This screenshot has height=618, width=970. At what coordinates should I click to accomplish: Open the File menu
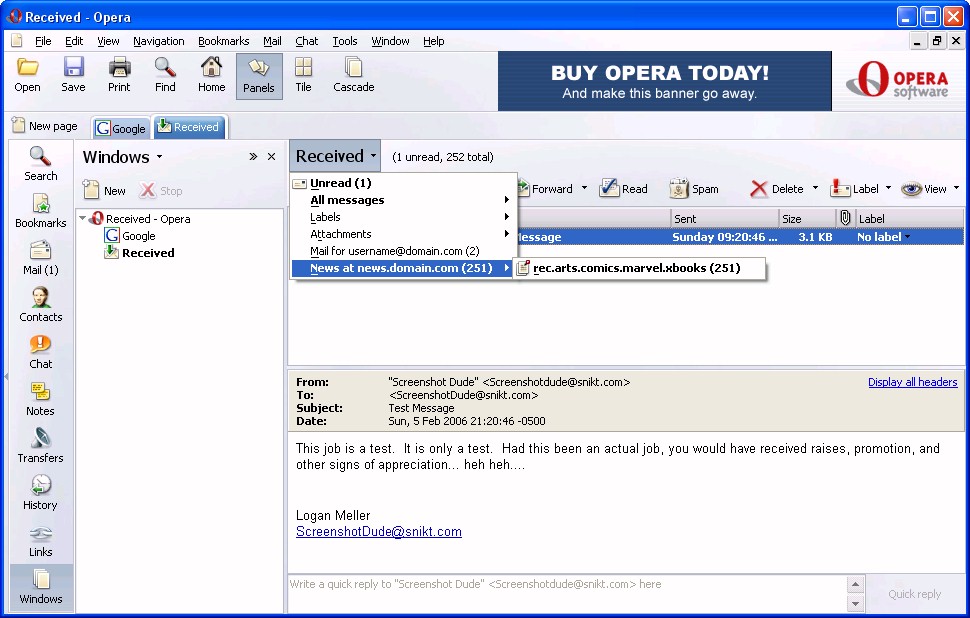tap(43, 41)
